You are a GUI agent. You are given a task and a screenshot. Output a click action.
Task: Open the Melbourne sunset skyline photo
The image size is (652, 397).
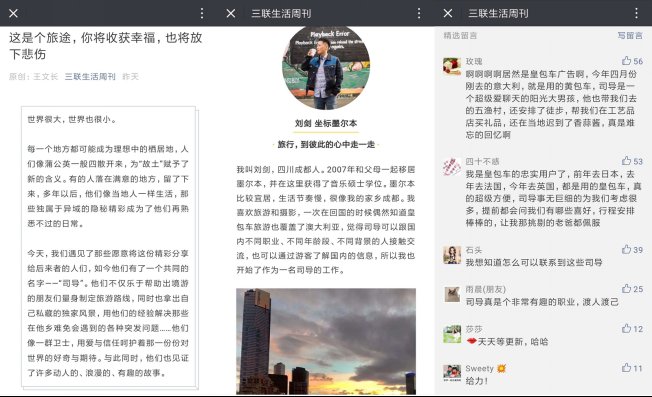pos(326,341)
